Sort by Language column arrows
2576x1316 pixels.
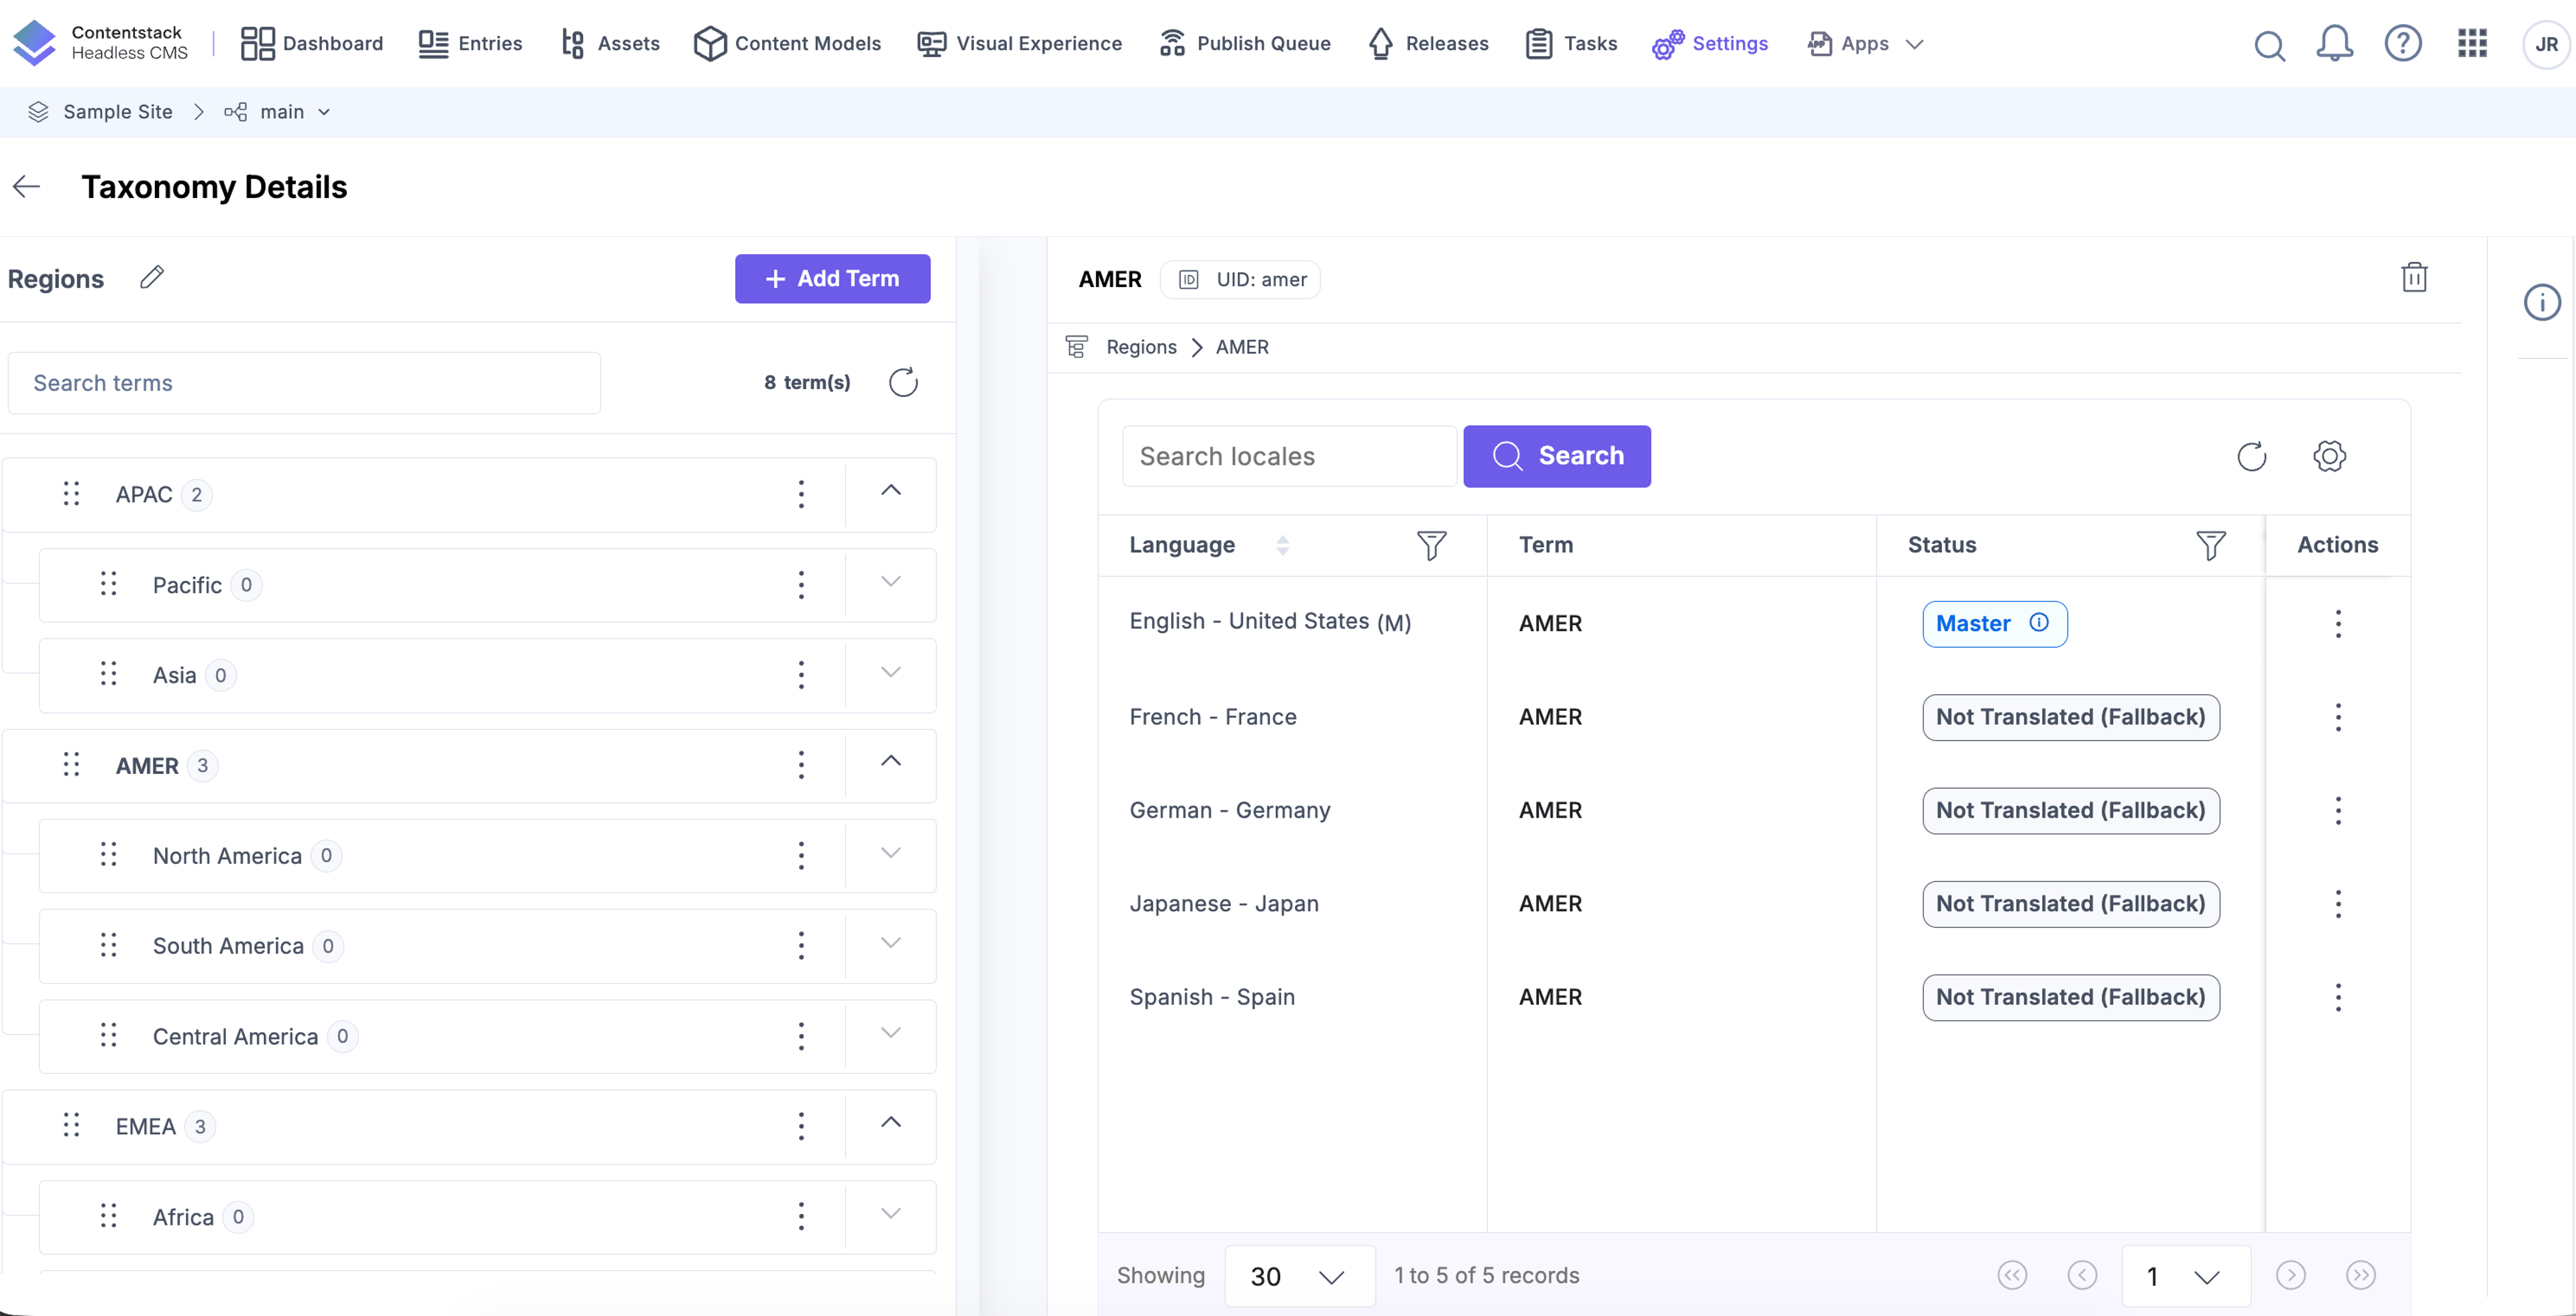coord(1282,545)
